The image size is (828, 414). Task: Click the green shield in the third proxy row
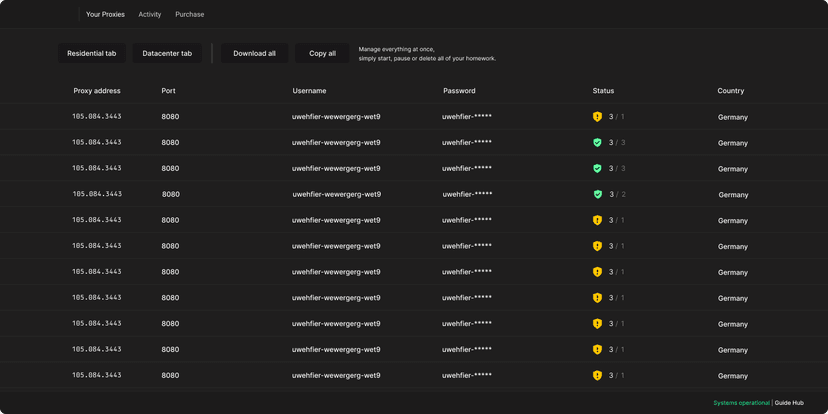pos(597,169)
